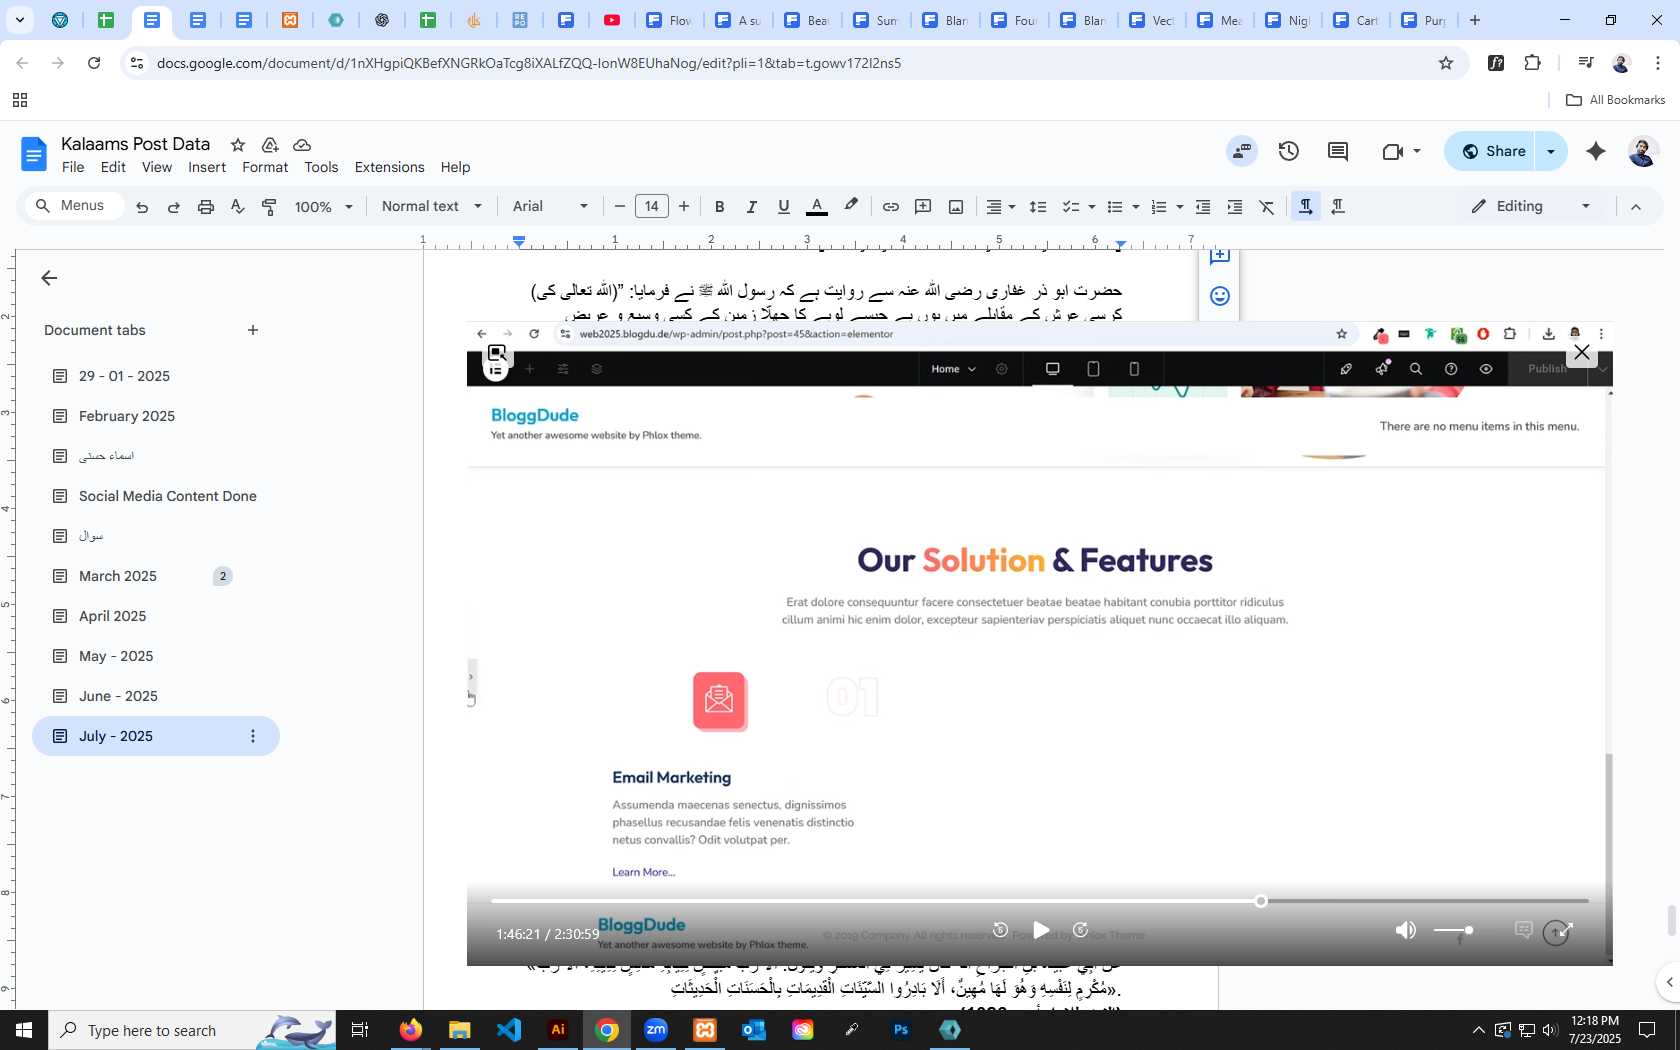Star the Kalaams Post Data document
Screen dimensions: 1680x1050
238,145
